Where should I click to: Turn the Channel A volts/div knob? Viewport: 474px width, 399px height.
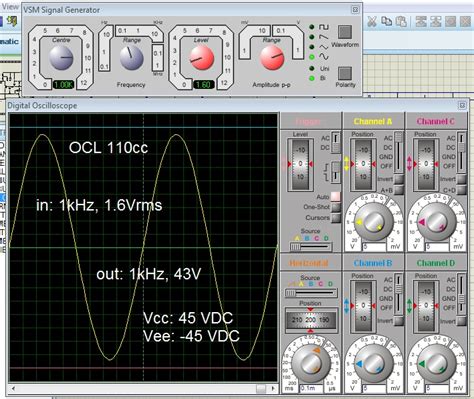pyautogui.click(x=373, y=222)
